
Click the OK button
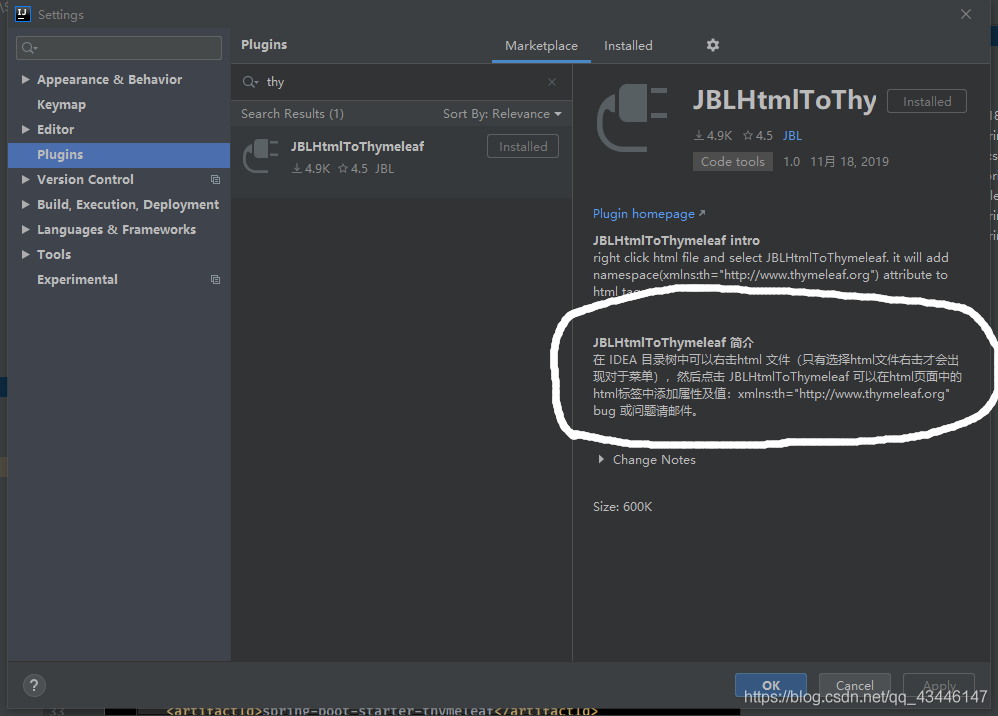[x=771, y=685]
